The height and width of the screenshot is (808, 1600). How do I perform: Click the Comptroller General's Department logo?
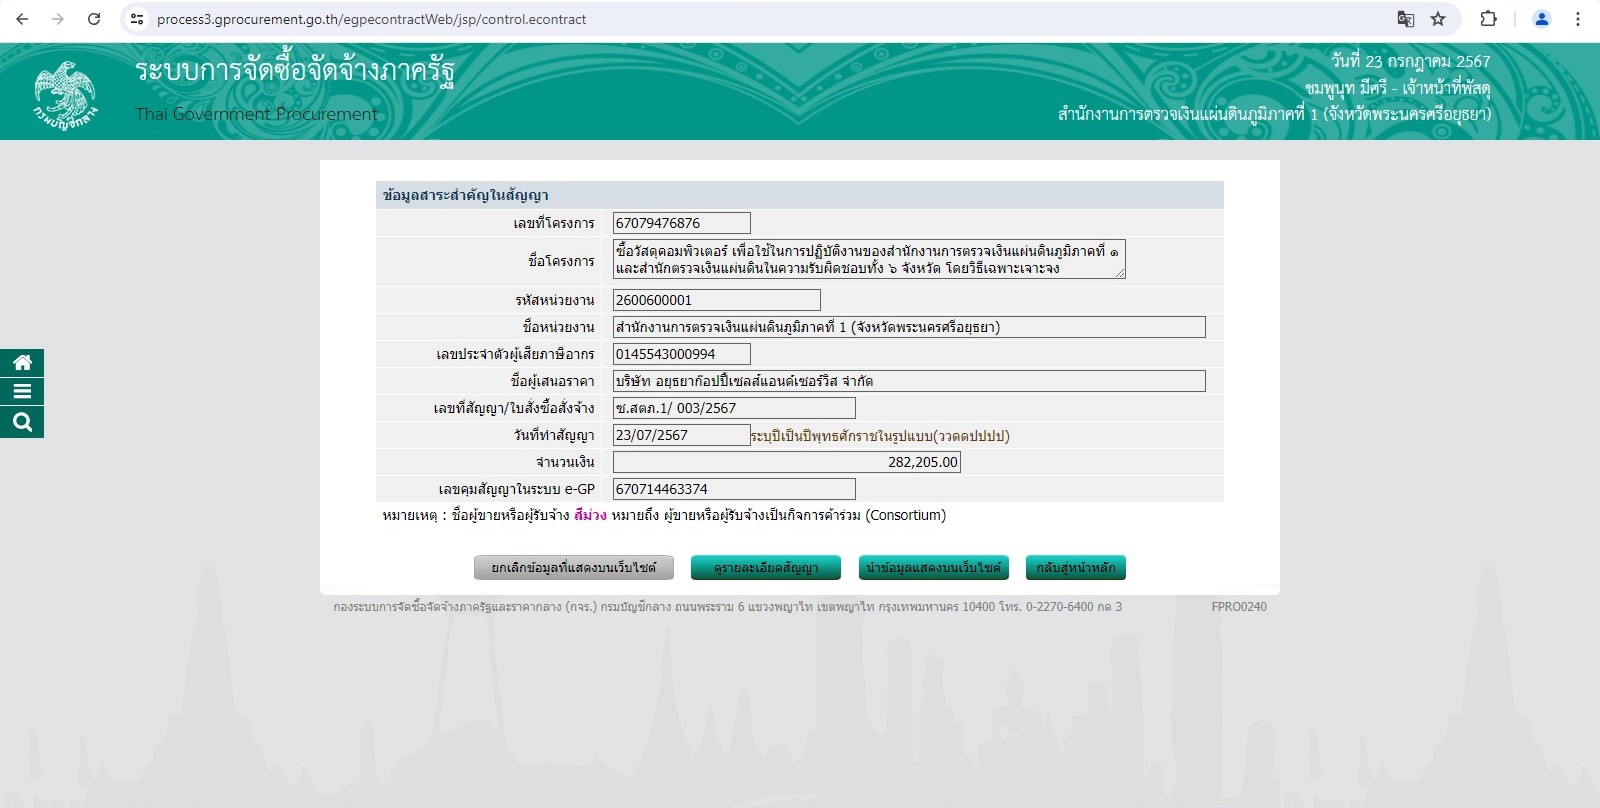point(66,93)
